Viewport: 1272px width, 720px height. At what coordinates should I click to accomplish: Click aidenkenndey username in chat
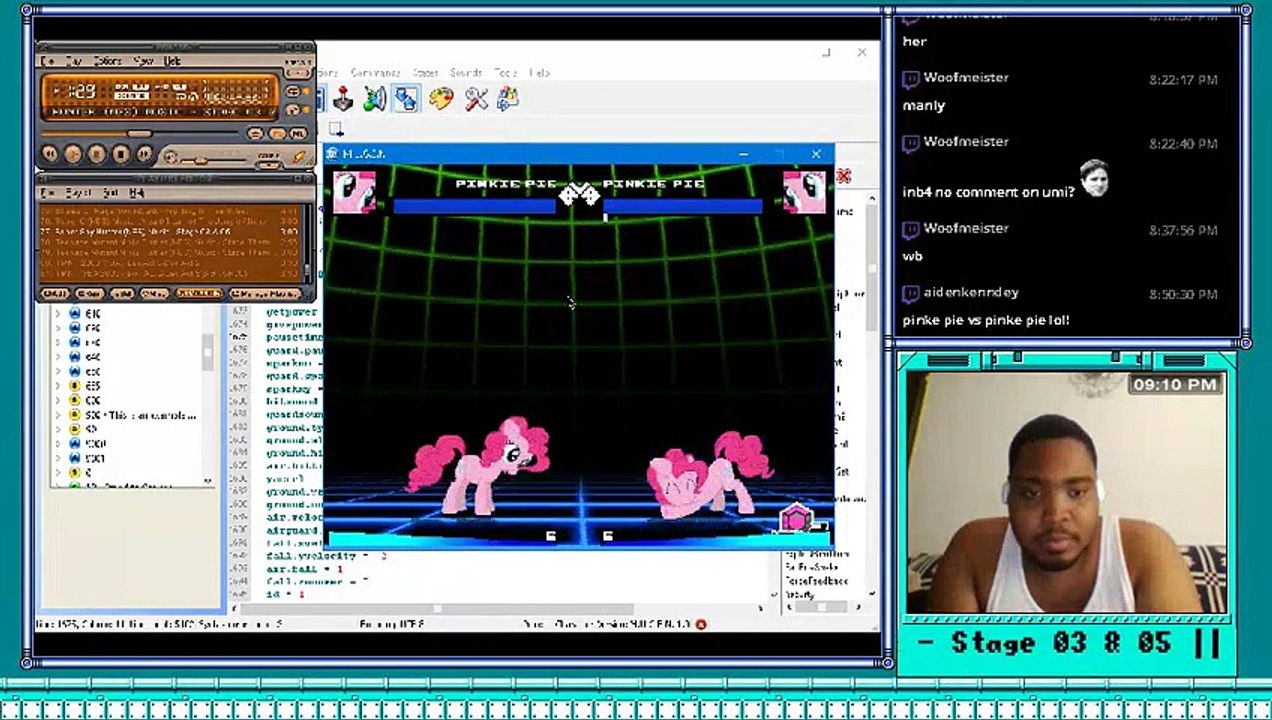(971, 292)
